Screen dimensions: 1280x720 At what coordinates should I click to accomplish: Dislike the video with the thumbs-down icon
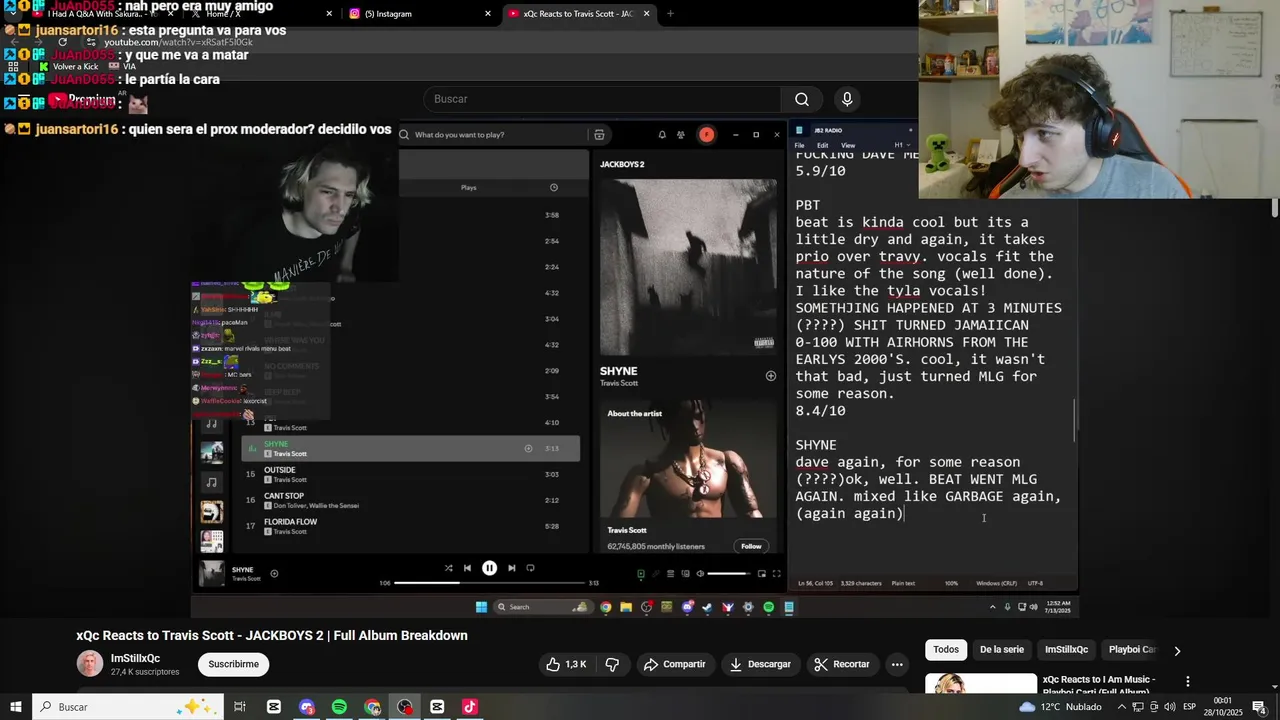tap(612, 664)
